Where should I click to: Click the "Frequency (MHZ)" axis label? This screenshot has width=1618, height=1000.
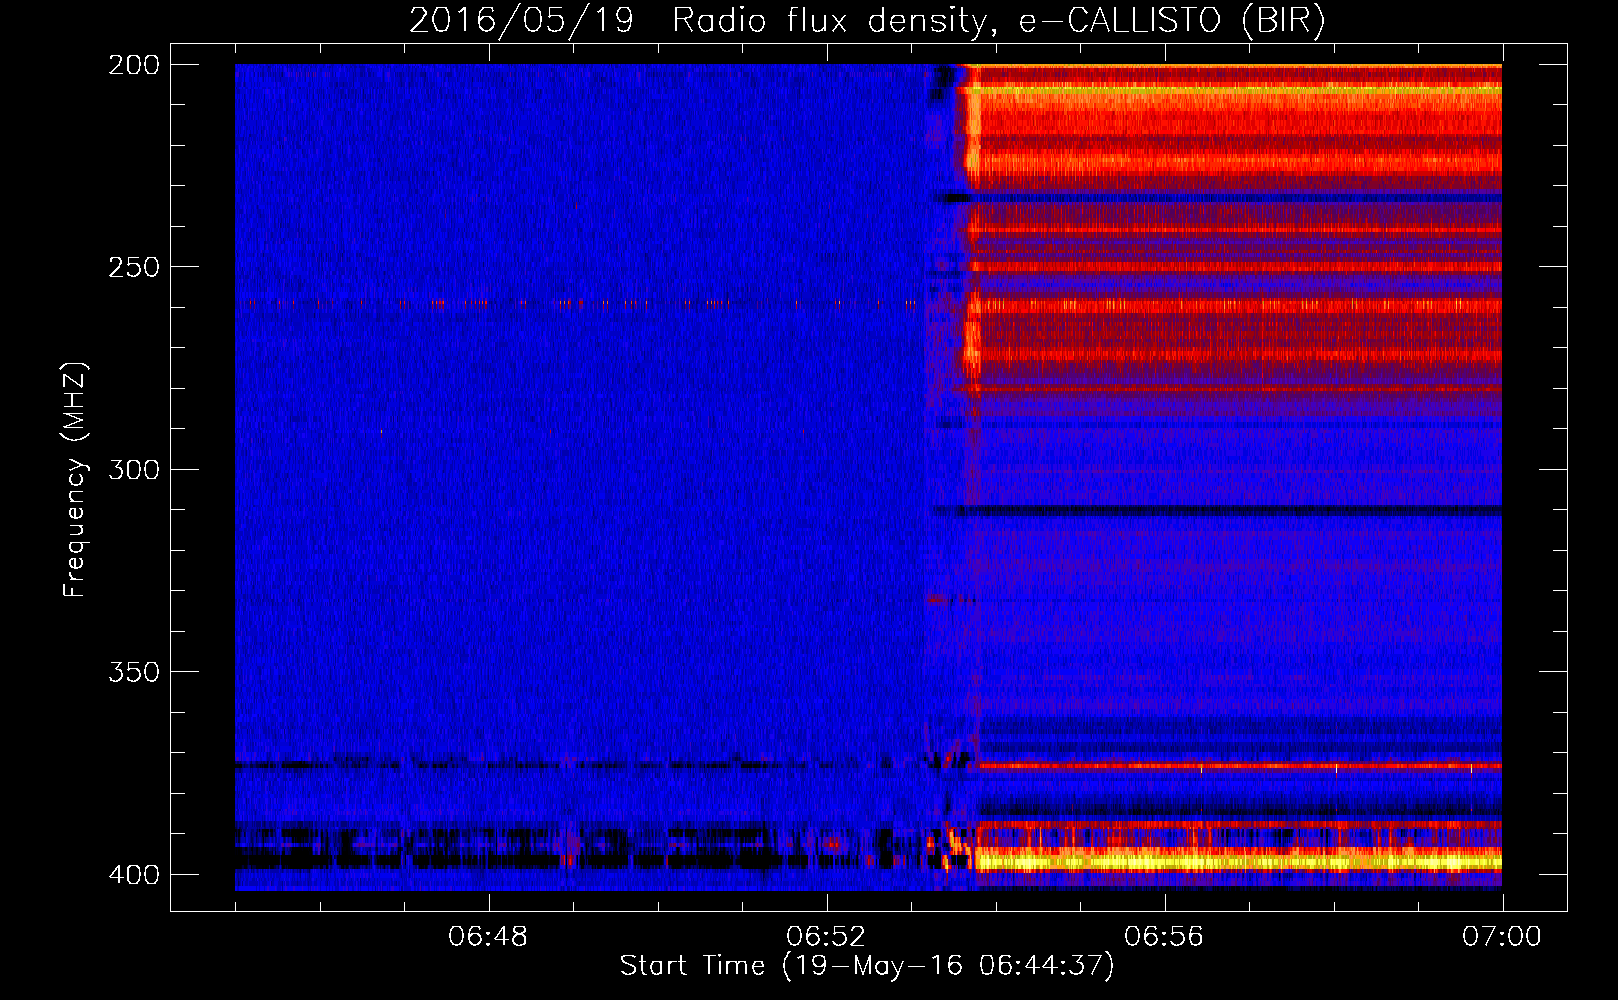[75, 480]
